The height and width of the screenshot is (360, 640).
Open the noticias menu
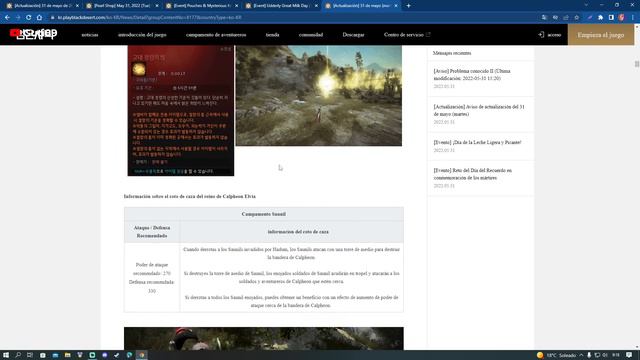click(90, 35)
